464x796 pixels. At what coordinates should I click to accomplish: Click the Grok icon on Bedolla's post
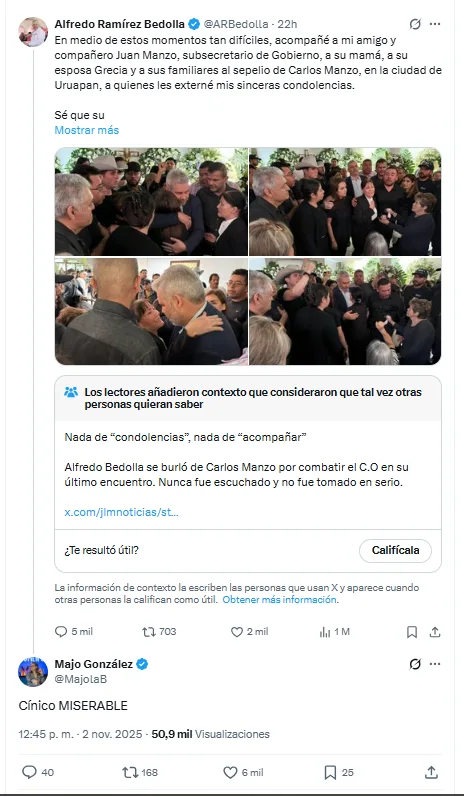point(415,24)
